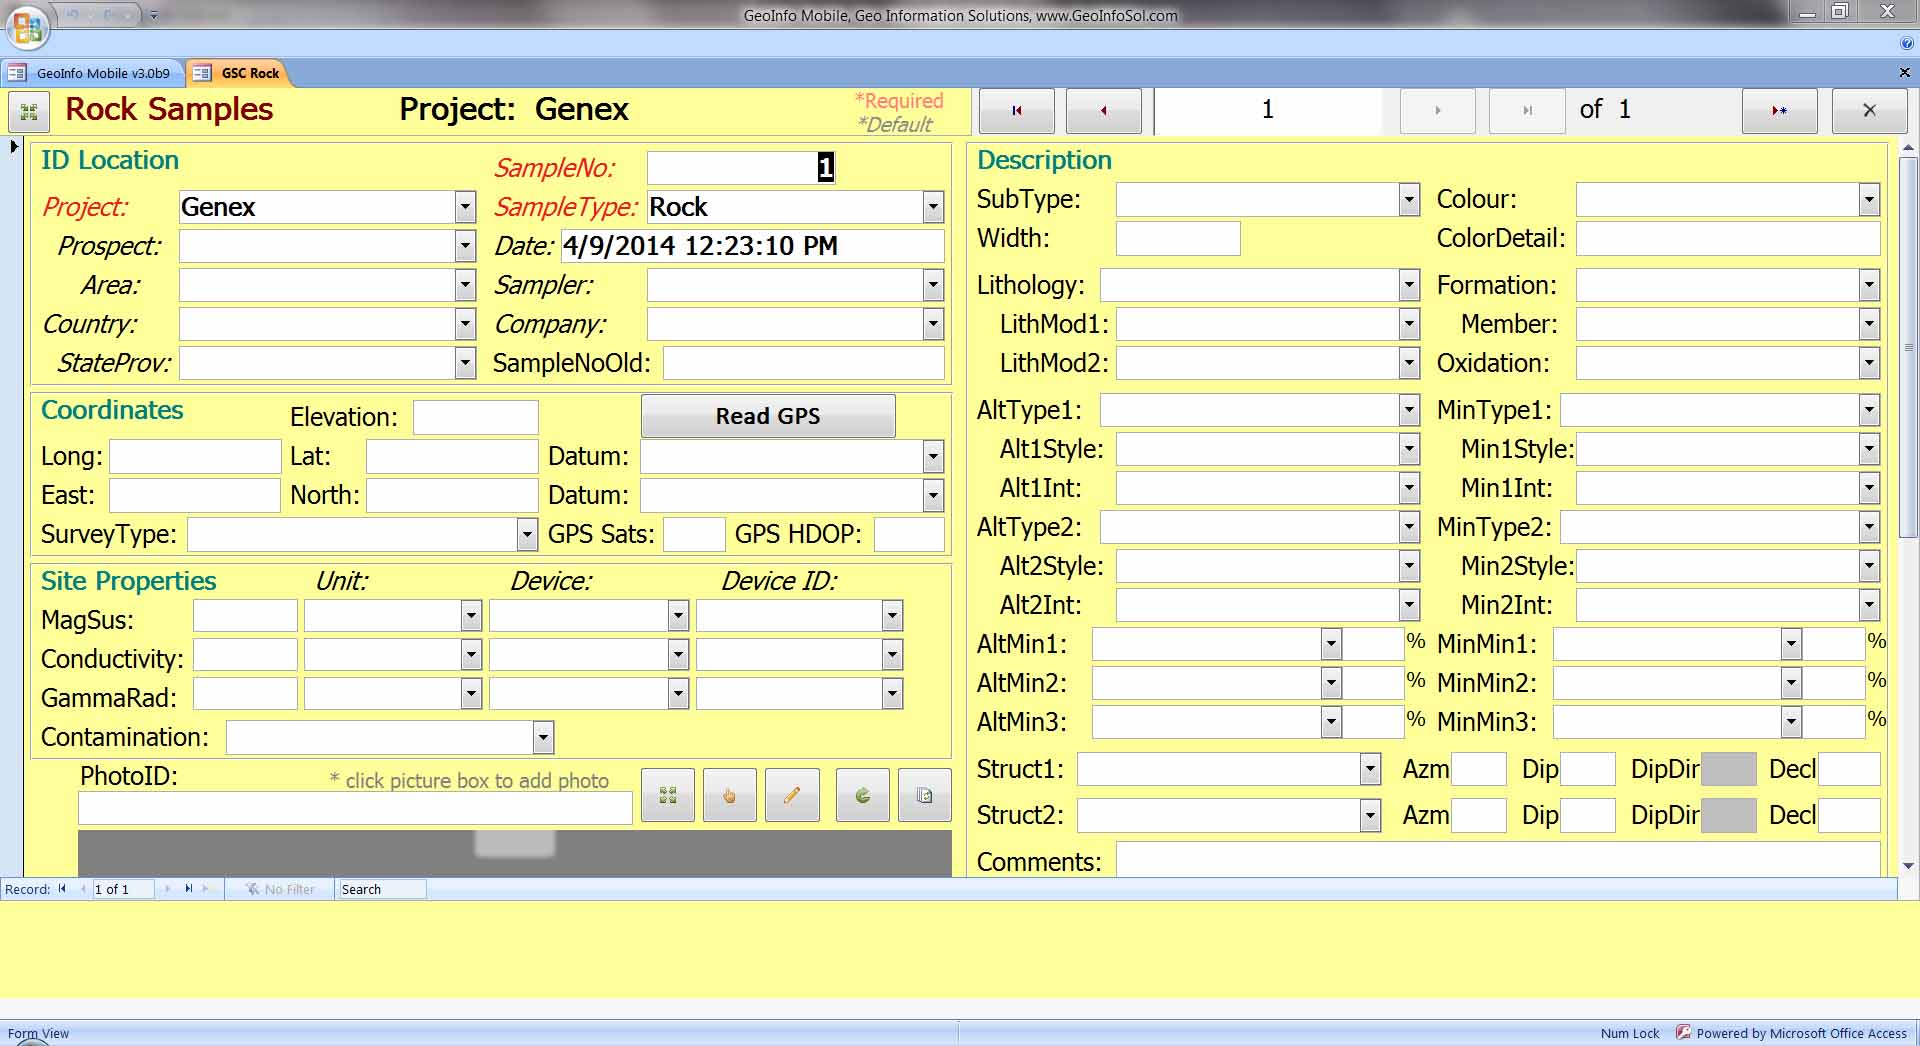Click the four-arrows expand photo button
Viewport: 1920px width, 1046px height.
[x=667, y=796]
